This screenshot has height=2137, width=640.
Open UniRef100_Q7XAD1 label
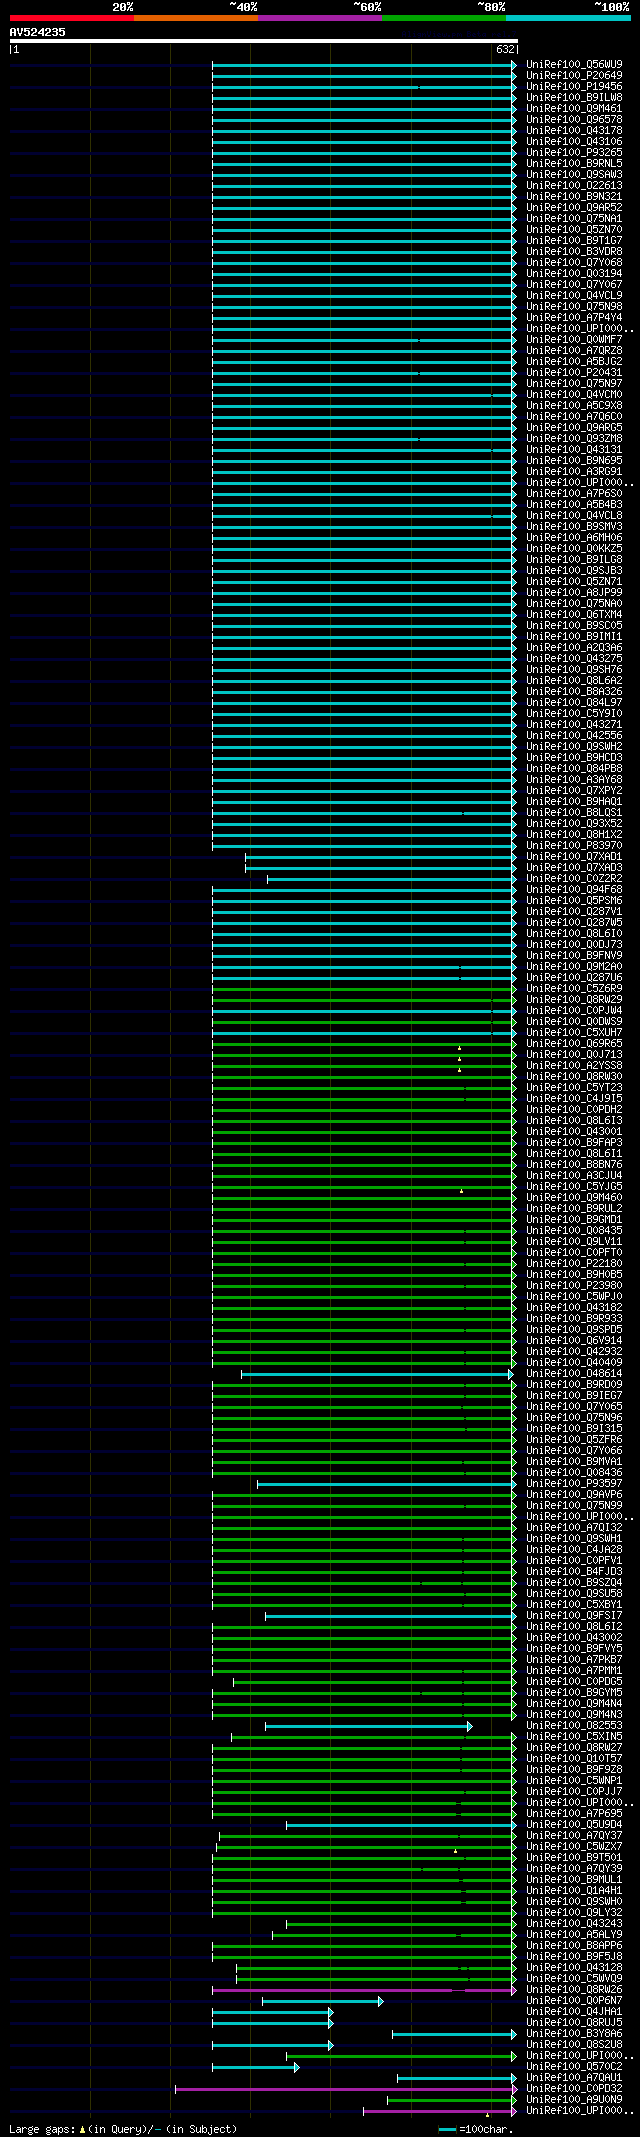[x=574, y=856]
